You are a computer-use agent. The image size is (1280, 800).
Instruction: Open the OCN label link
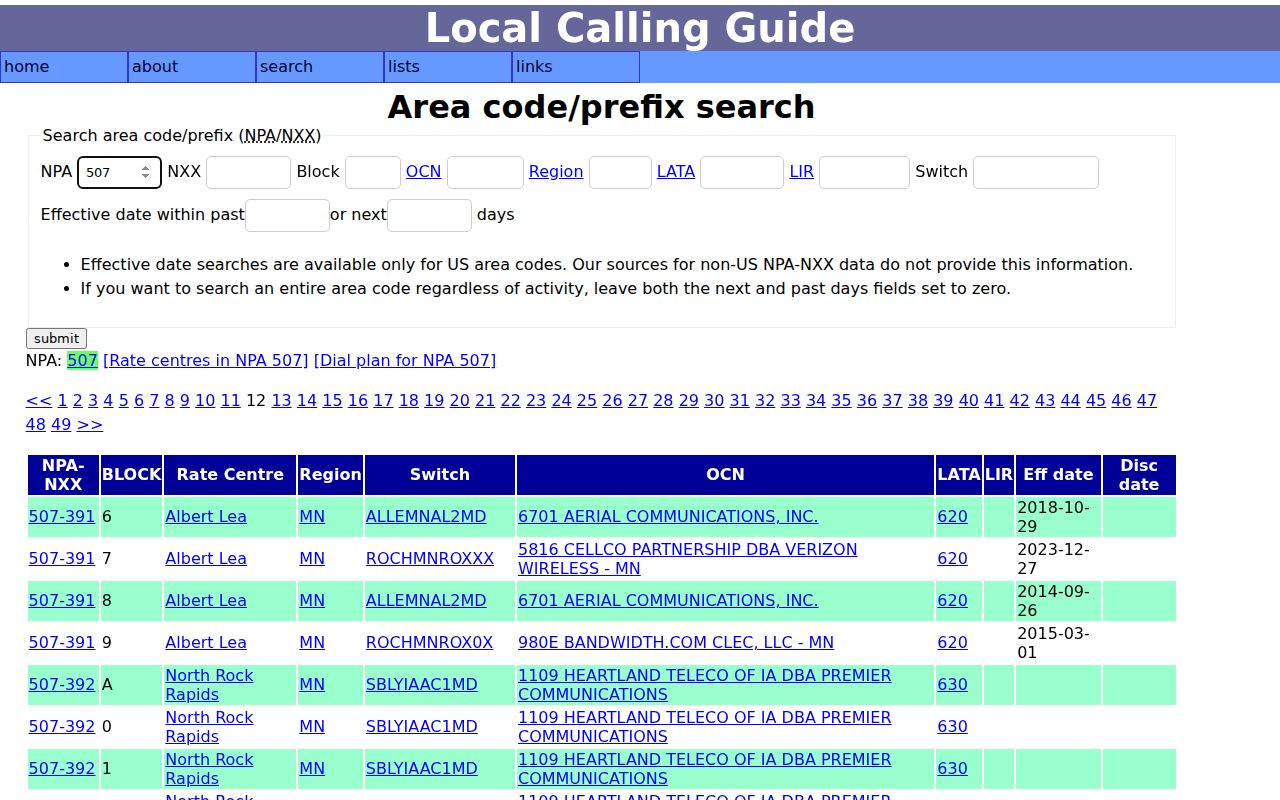tap(423, 172)
